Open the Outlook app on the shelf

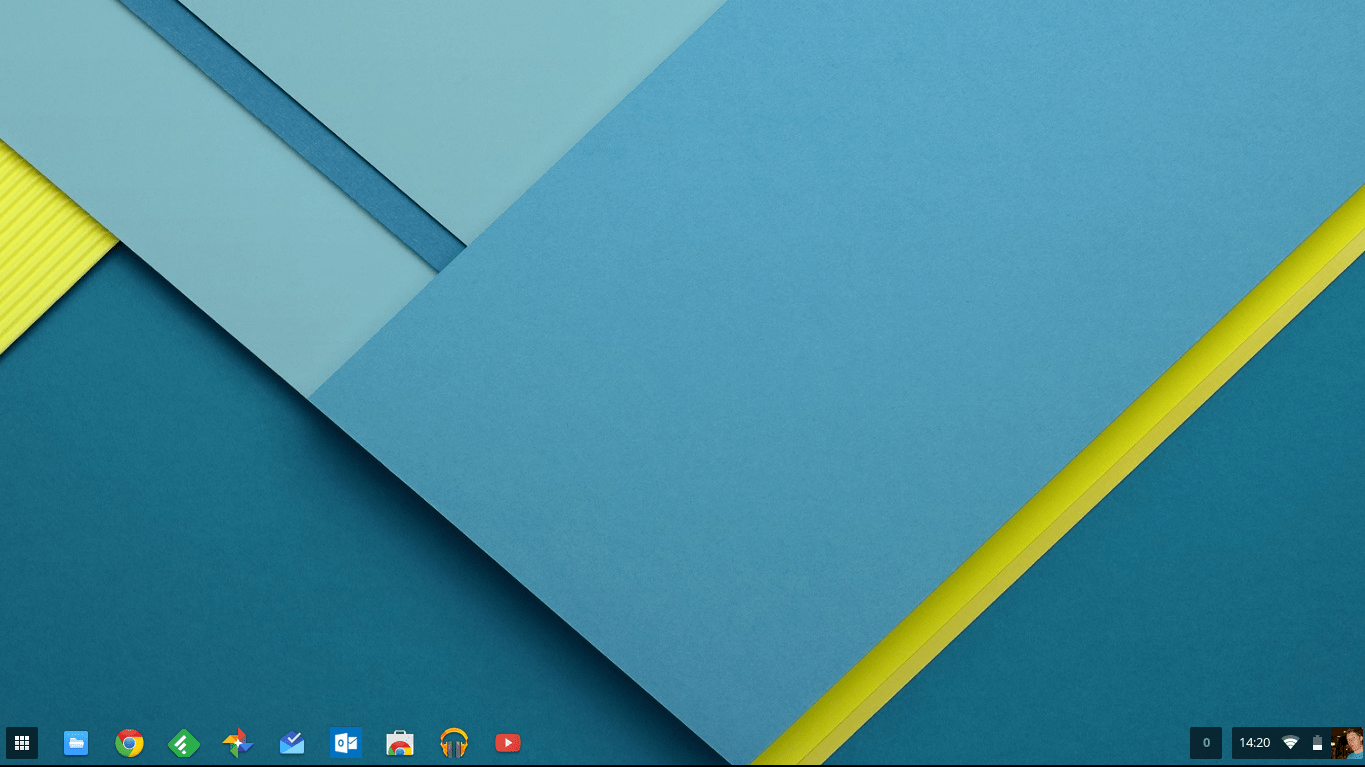click(x=346, y=743)
